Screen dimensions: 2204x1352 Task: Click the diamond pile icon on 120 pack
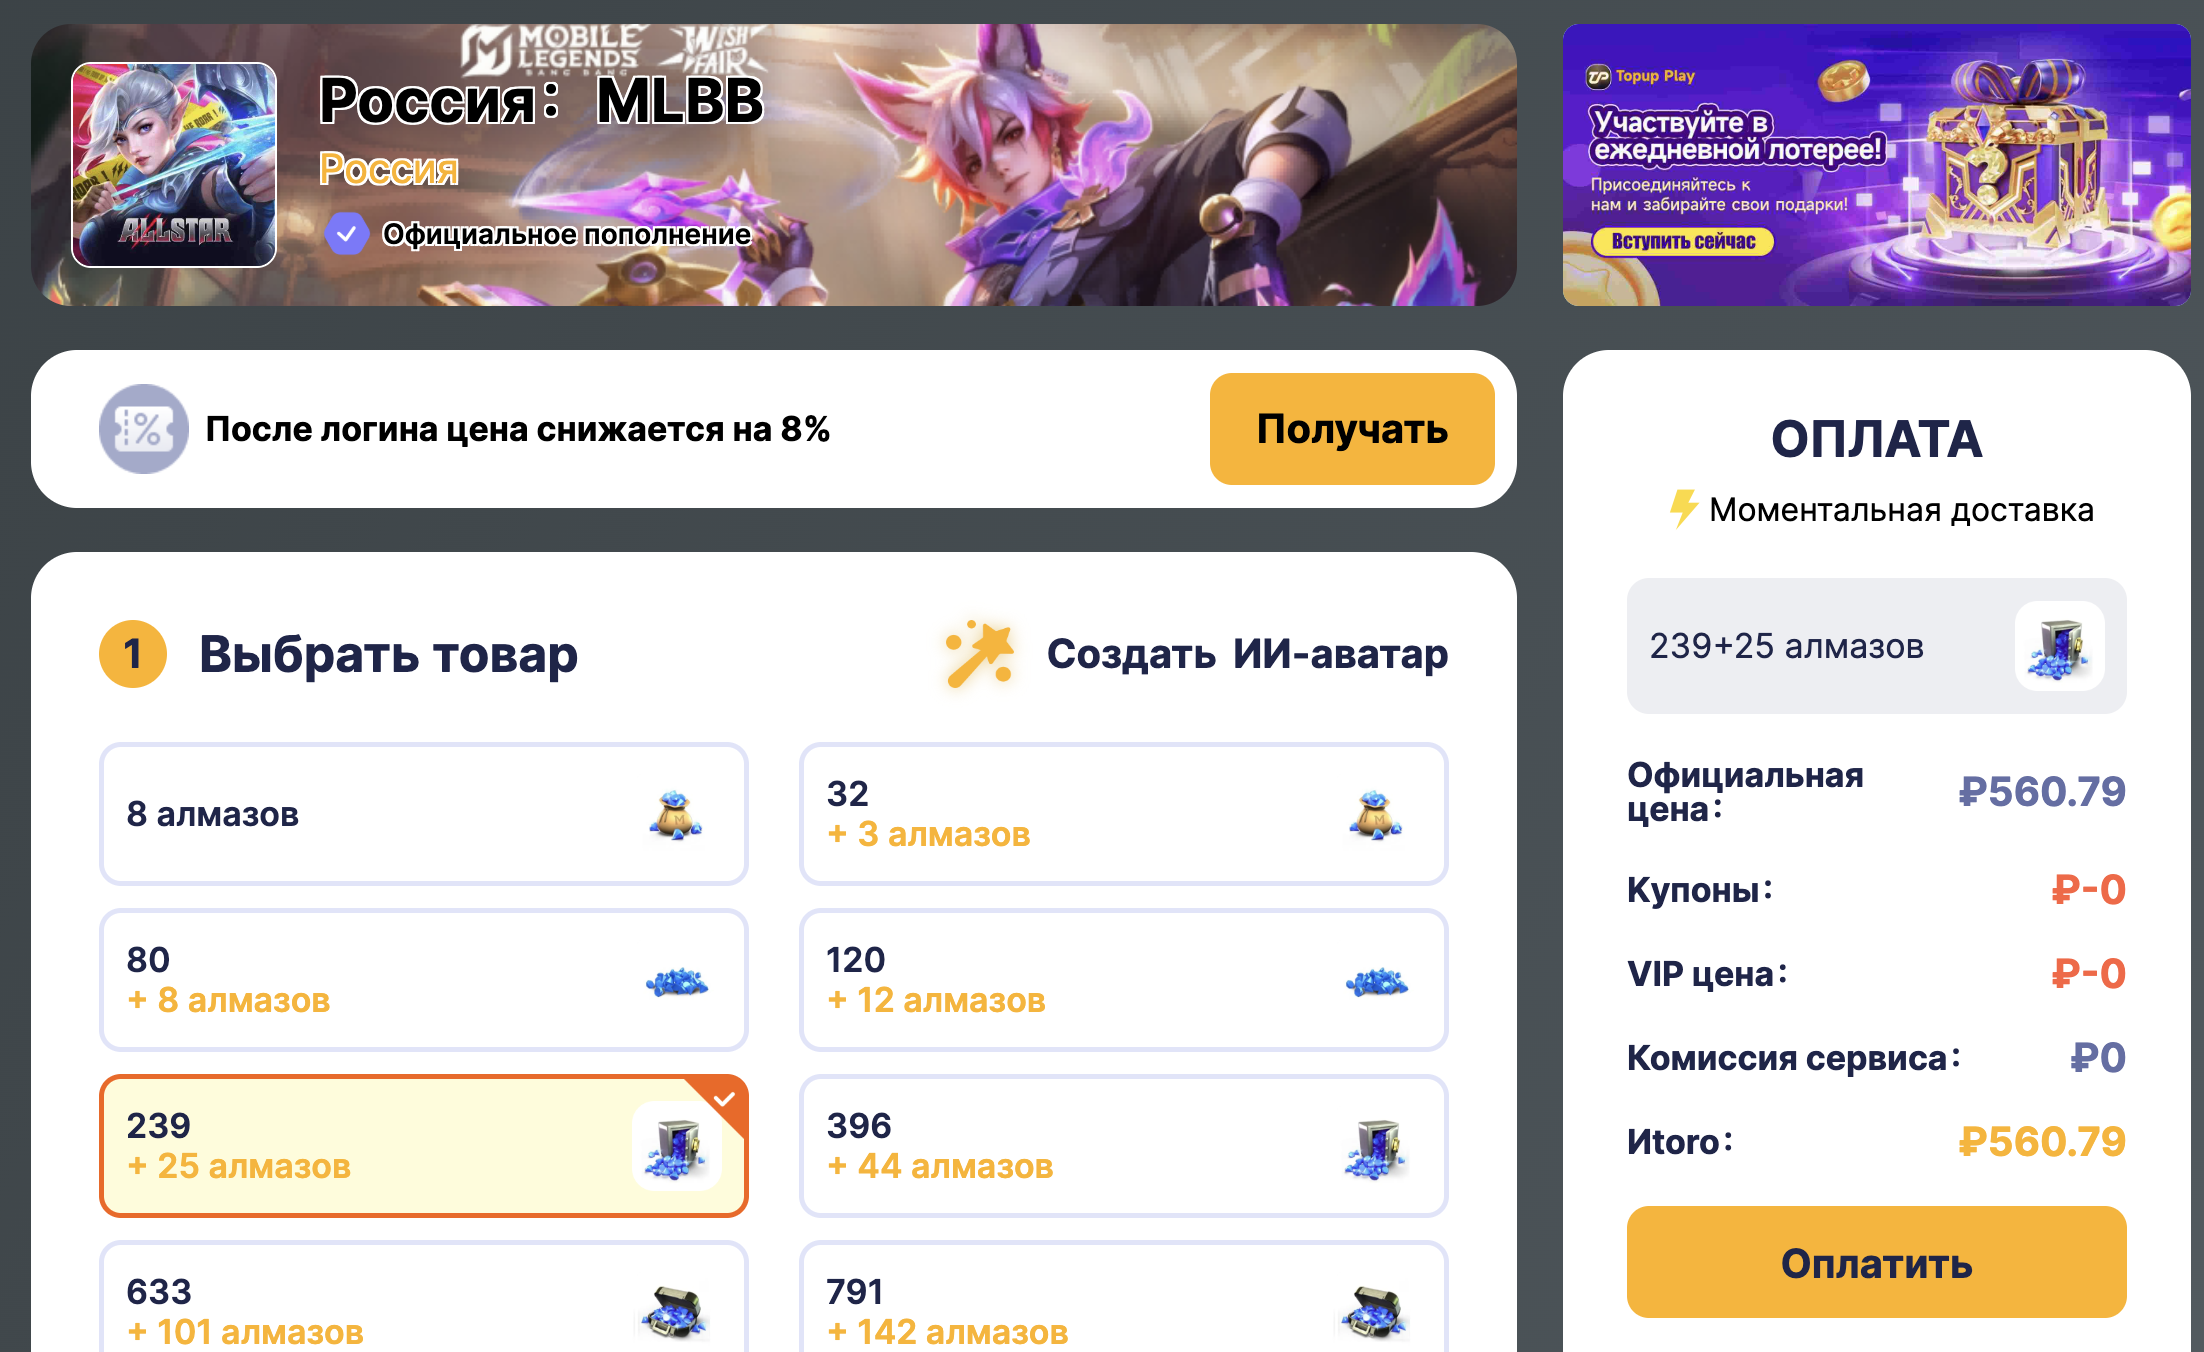pyautogui.click(x=1376, y=981)
